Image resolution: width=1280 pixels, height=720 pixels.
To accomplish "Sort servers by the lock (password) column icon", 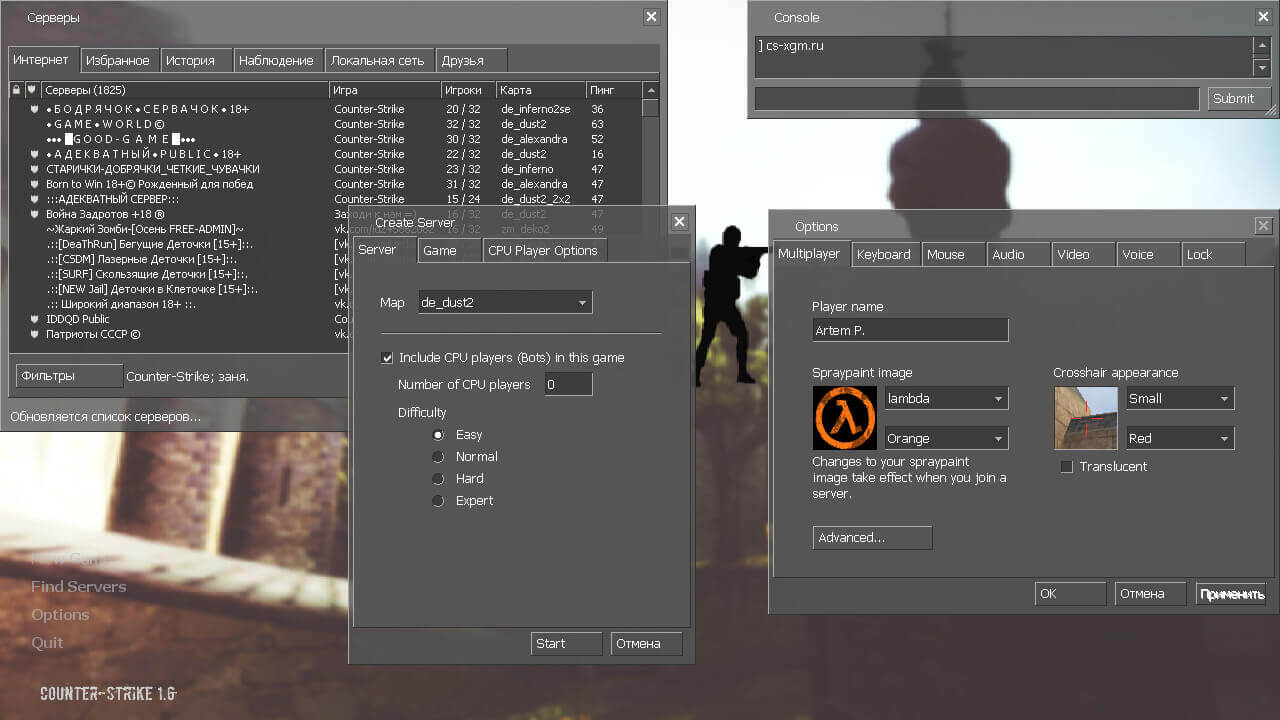I will click(16, 90).
